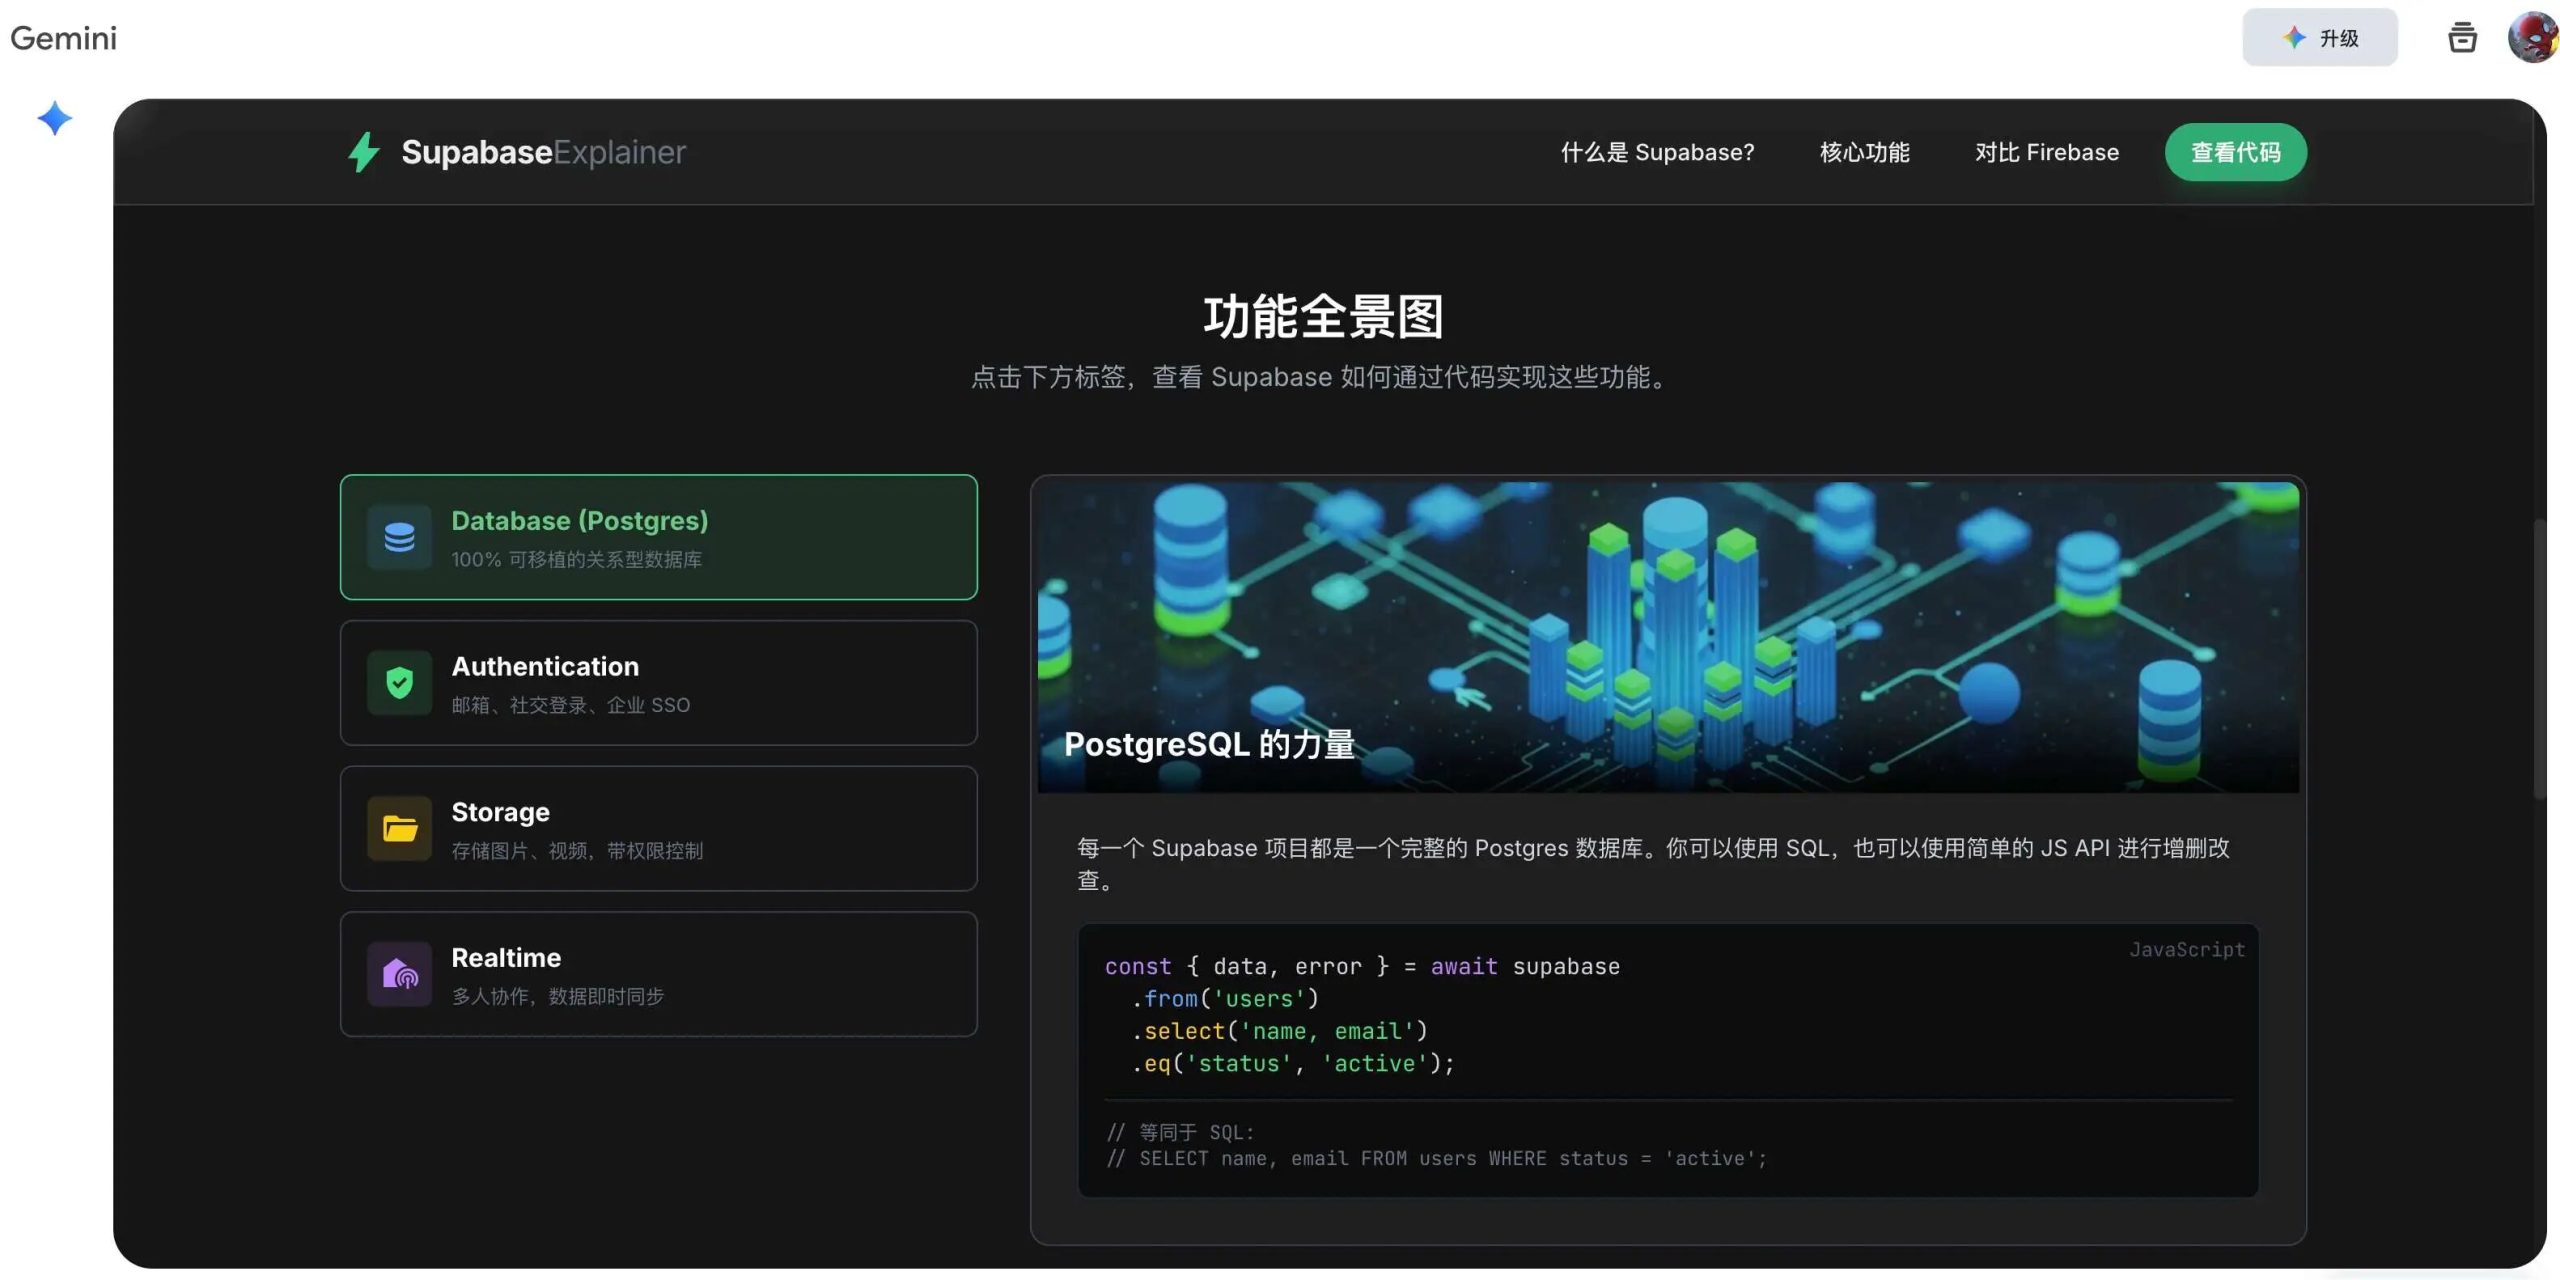The height and width of the screenshot is (1280, 2560).
Task: Navigate to 什么是 Supabase? section
Action: 1659,152
